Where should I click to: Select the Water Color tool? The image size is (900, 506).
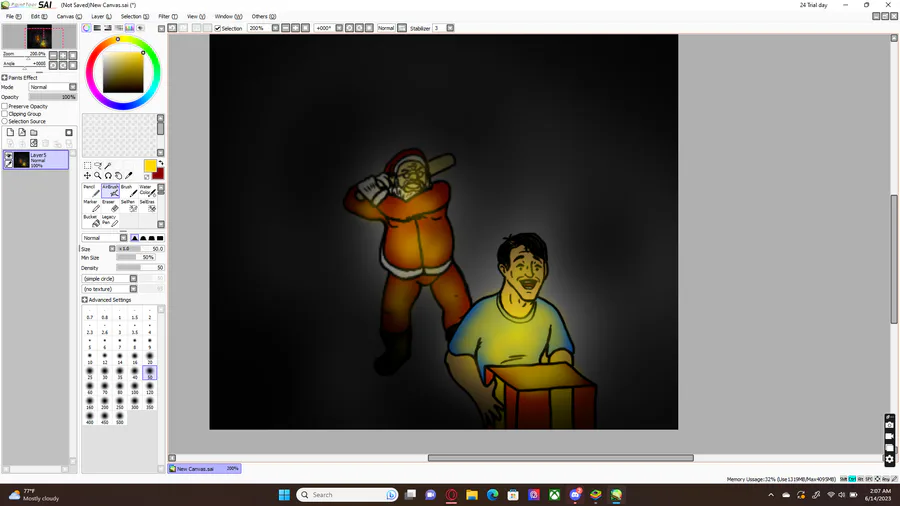(147, 190)
